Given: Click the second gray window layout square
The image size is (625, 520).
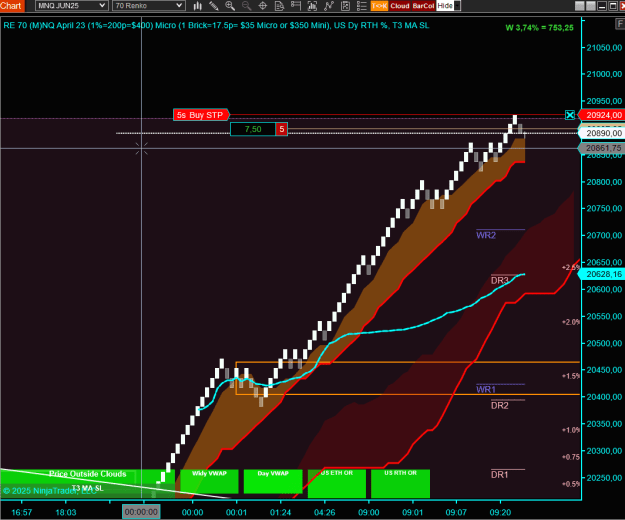Looking at the screenshot, I should click(x=591, y=6).
